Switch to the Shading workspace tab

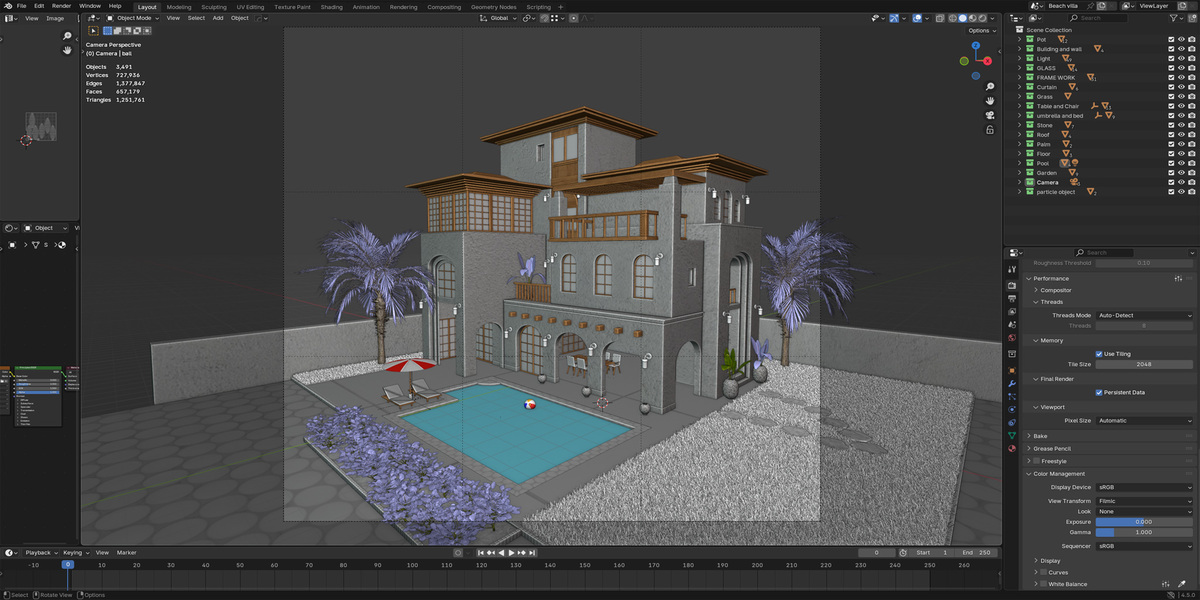pyautogui.click(x=331, y=7)
